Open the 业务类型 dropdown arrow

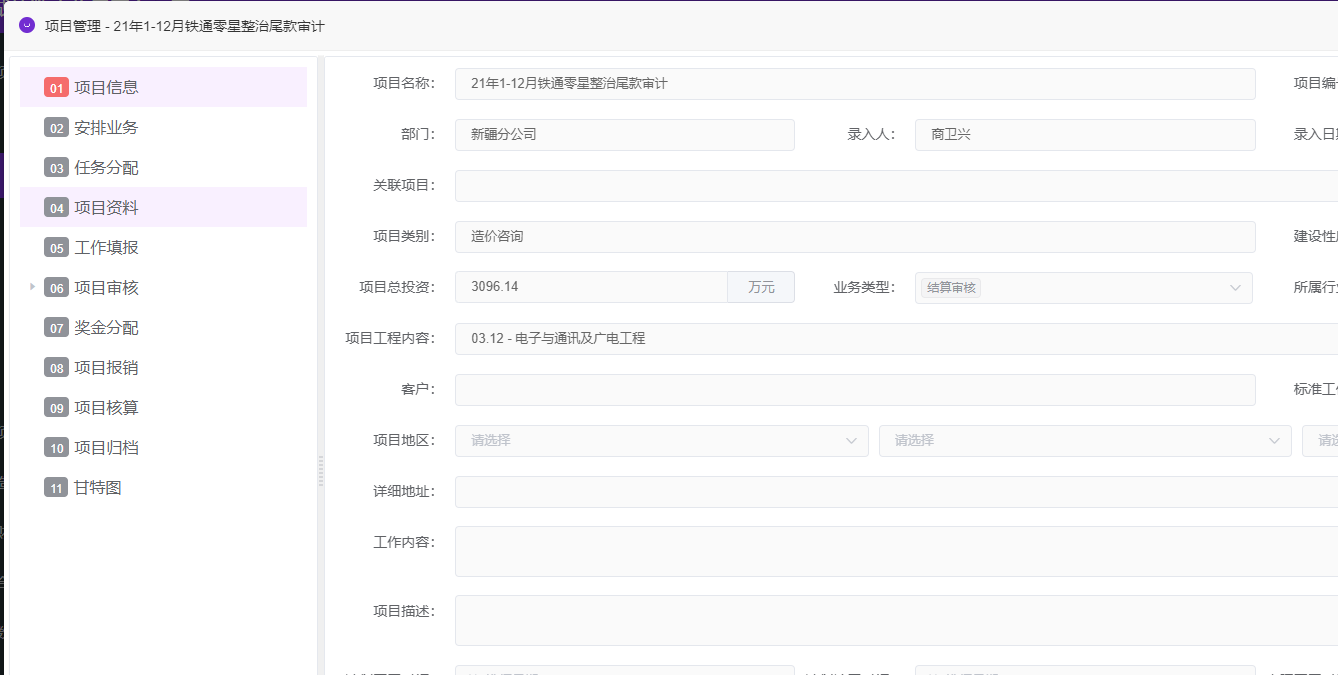click(x=1235, y=288)
